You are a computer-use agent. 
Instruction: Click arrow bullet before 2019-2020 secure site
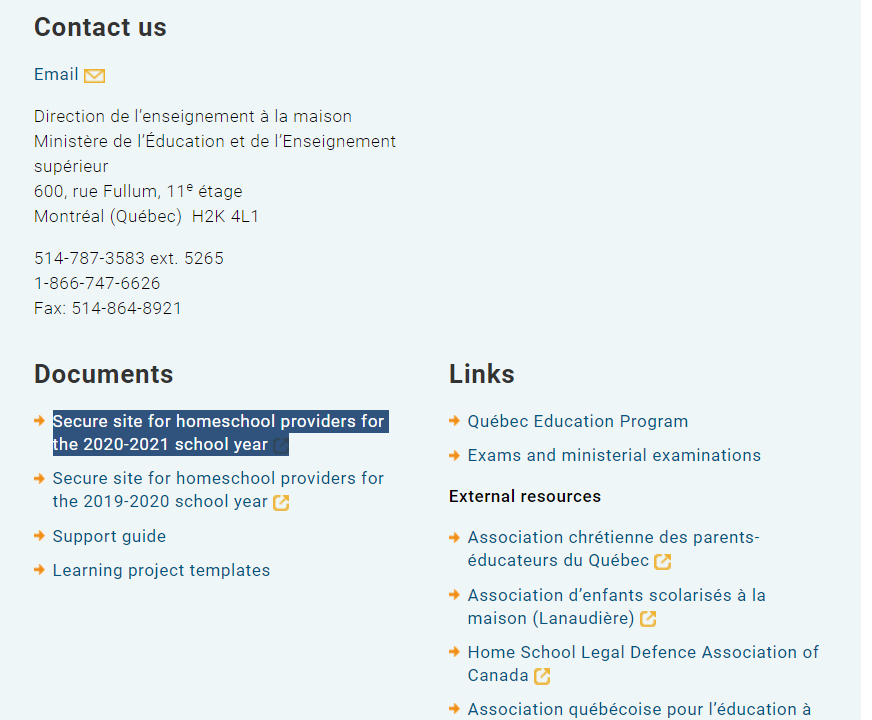click(x=39, y=478)
